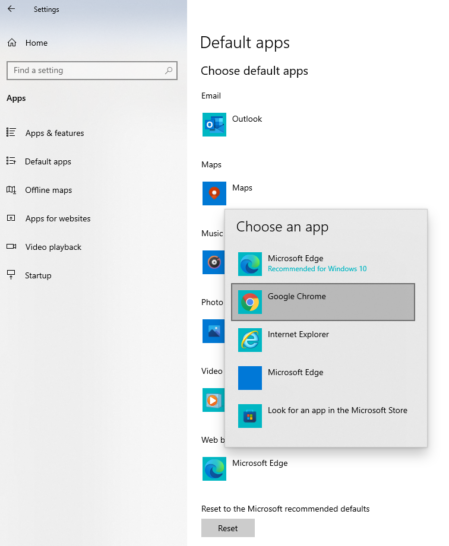Click the Email category label
449x546 pixels.
(211, 96)
